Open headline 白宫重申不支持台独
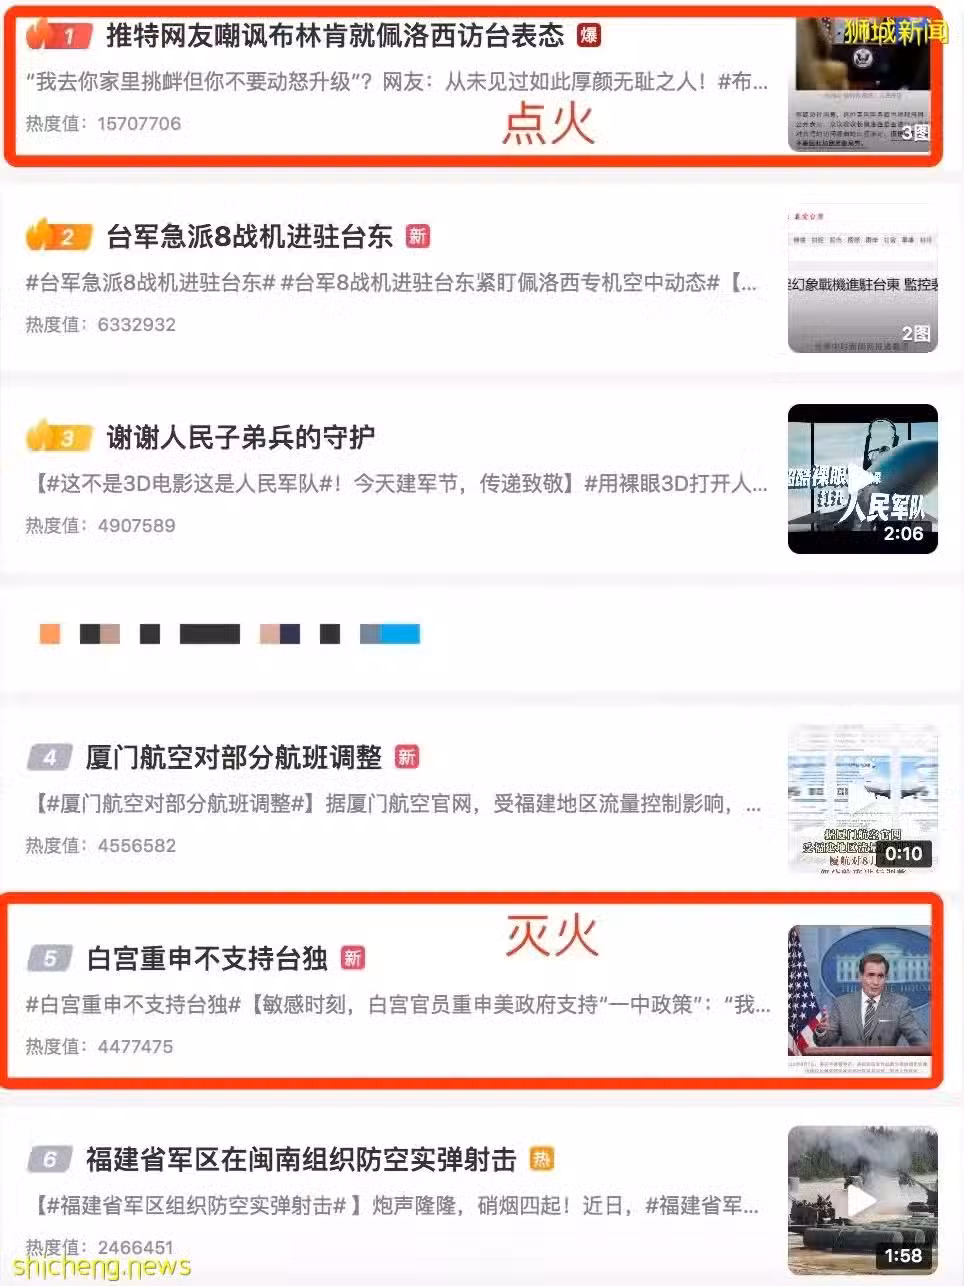Viewport: 964px width, 1286px height. [x=207, y=958]
